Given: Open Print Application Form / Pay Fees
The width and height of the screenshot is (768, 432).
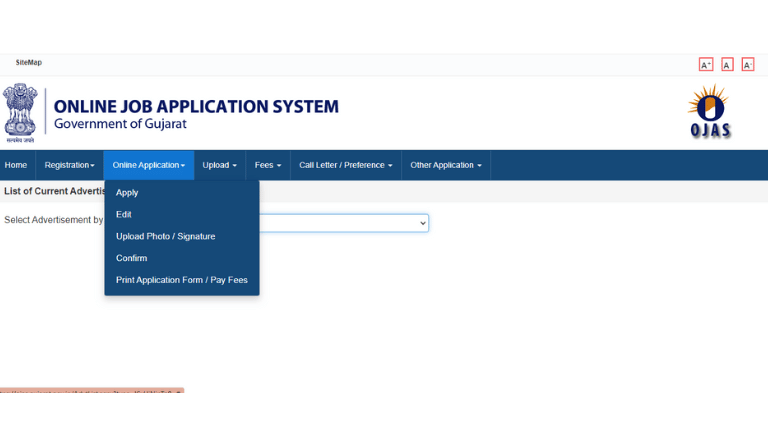Looking at the screenshot, I should point(181,281).
